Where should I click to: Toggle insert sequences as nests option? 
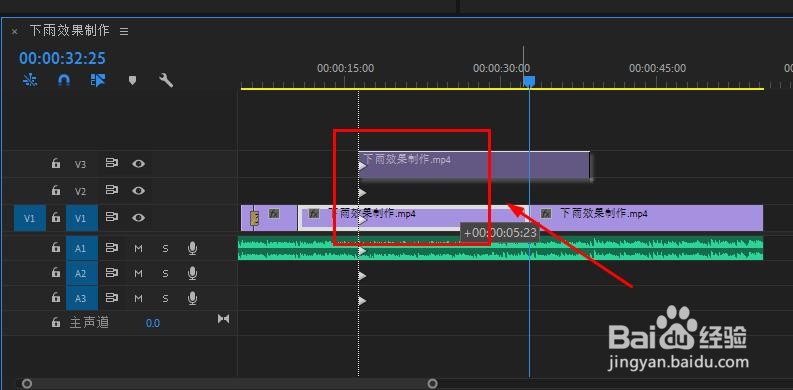coord(30,80)
